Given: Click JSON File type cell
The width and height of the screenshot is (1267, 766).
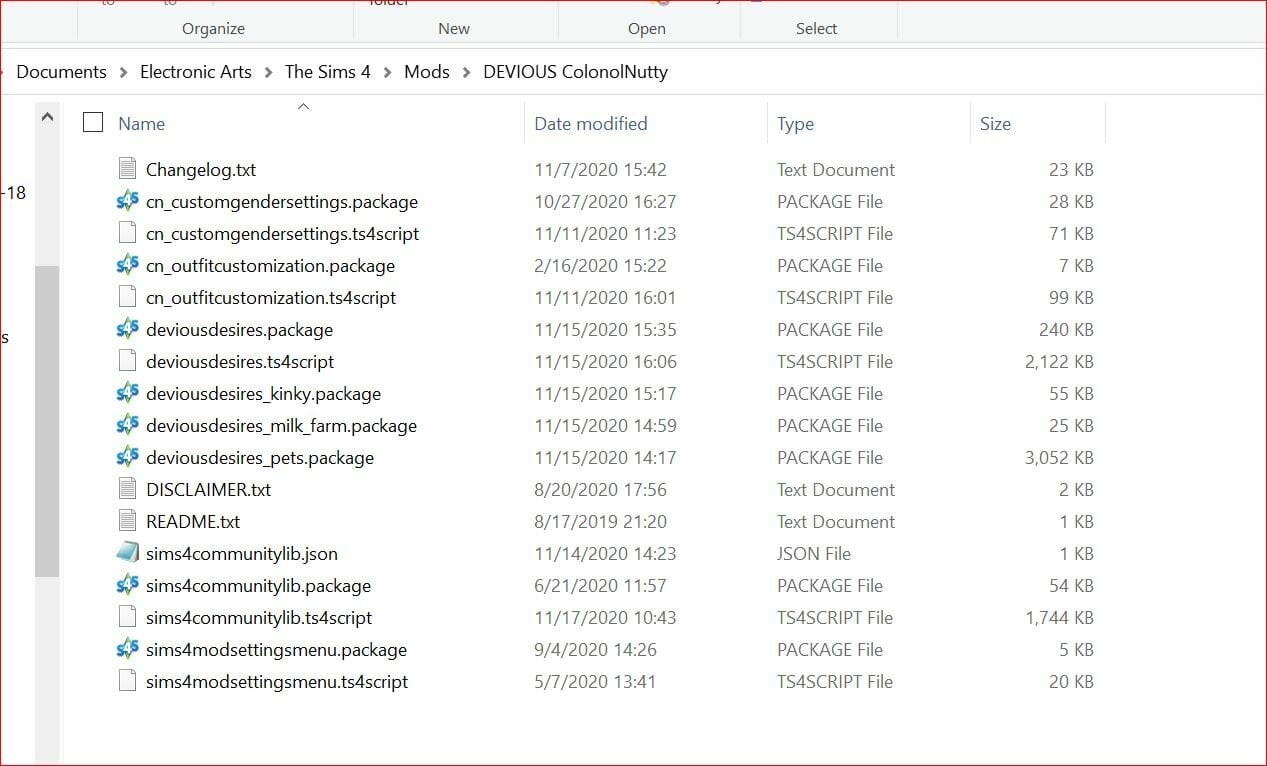Looking at the screenshot, I should pos(814,554).
